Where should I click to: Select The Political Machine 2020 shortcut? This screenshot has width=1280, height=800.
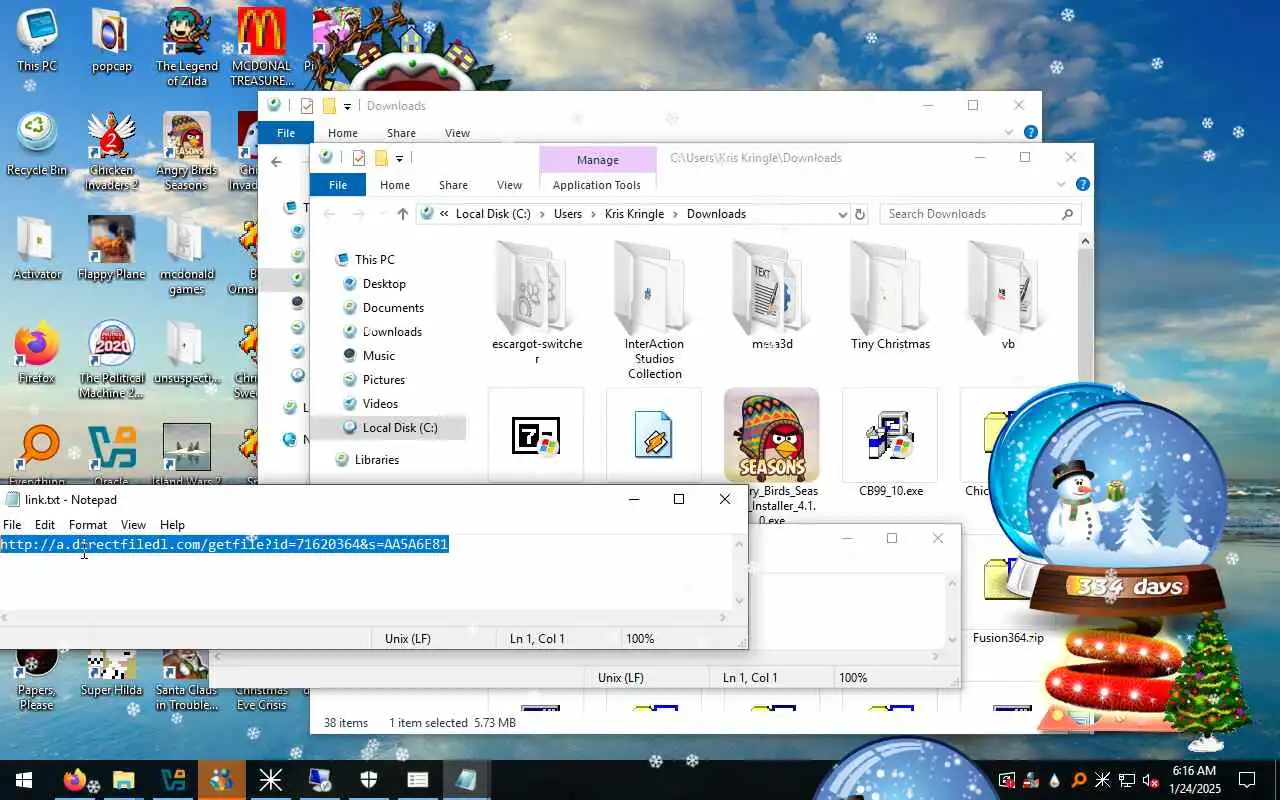click(x=112, y=360)
